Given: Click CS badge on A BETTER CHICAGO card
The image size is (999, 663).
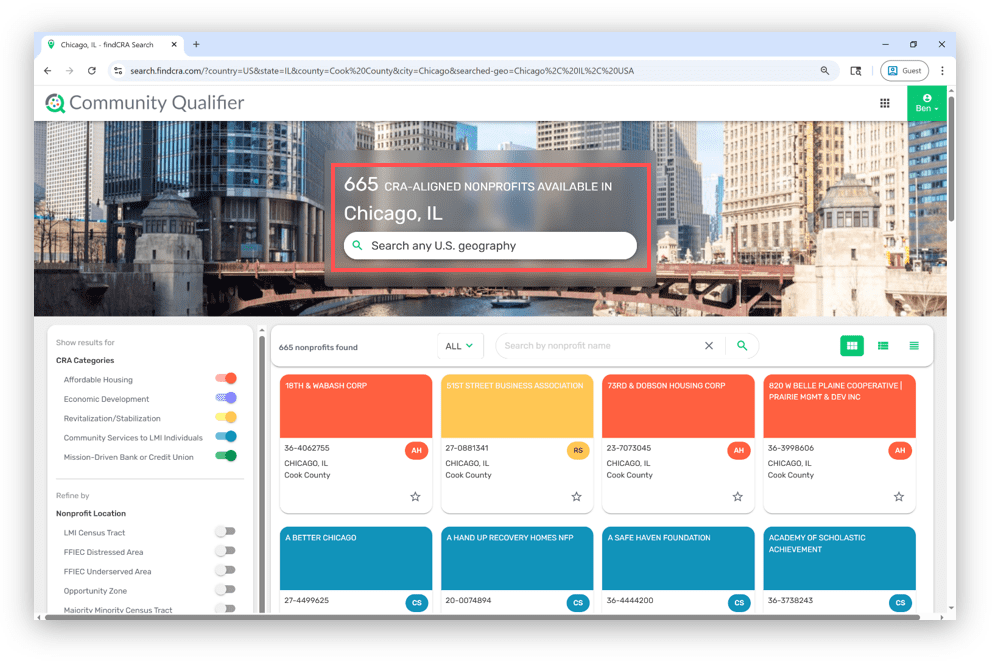Looking at the screenshot, I should [x=417, y=602].
